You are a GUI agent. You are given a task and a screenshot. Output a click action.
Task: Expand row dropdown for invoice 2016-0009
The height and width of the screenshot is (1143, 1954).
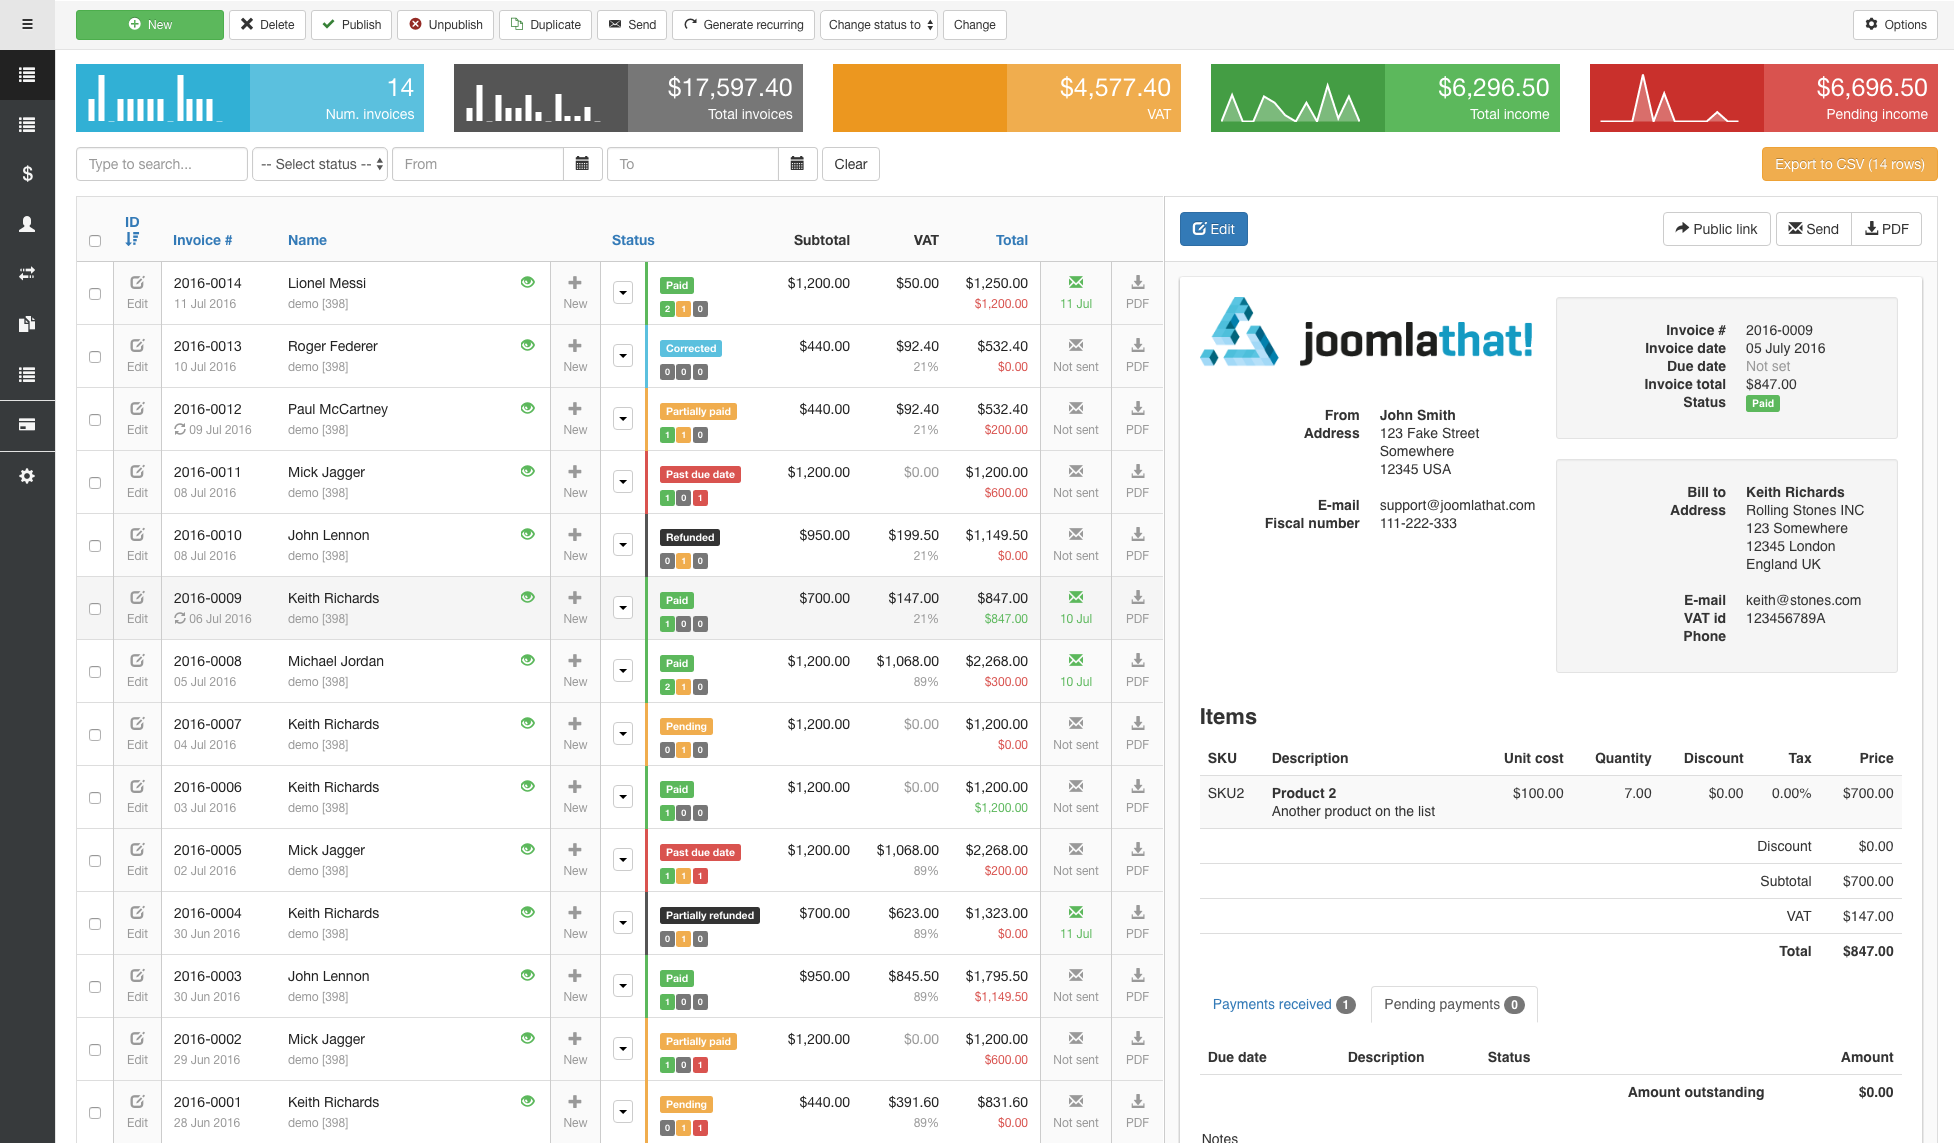tap(623, 608)
